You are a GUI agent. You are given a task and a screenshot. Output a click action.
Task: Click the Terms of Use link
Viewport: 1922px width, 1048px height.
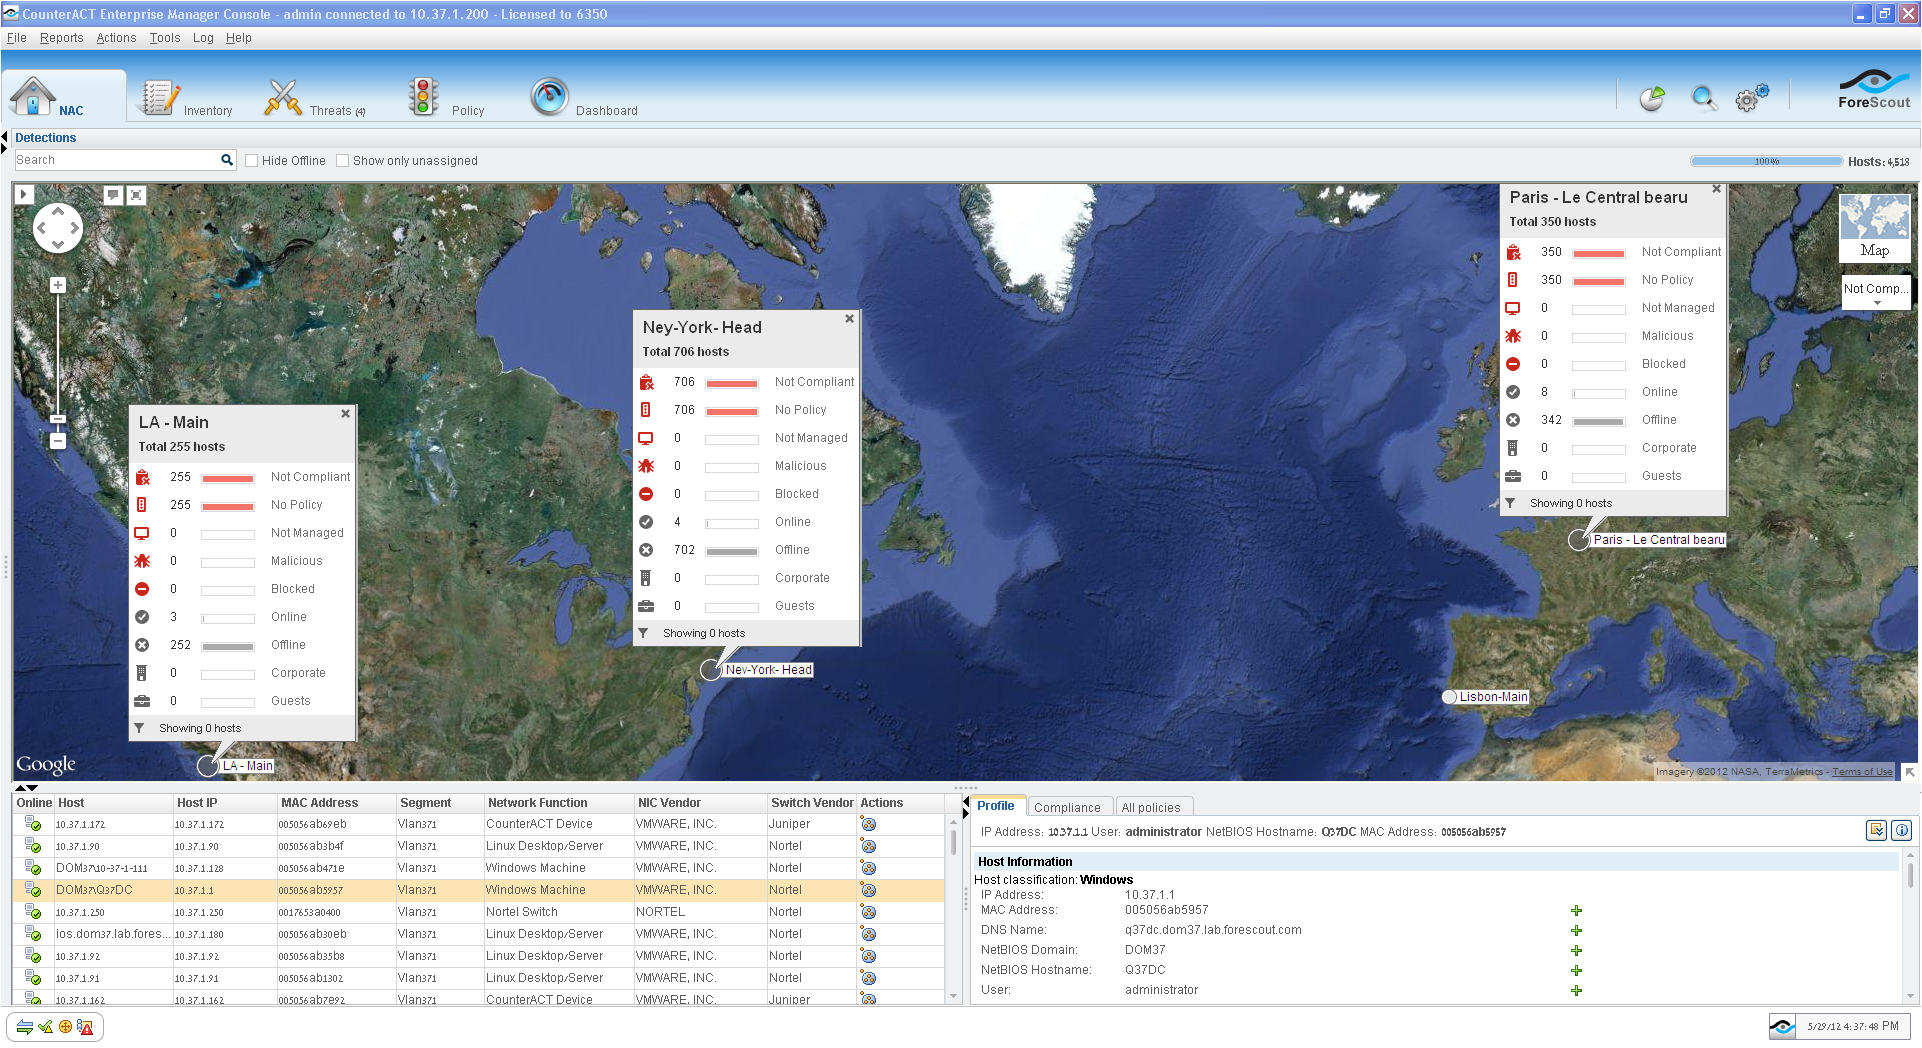(x=1861, y=772)
